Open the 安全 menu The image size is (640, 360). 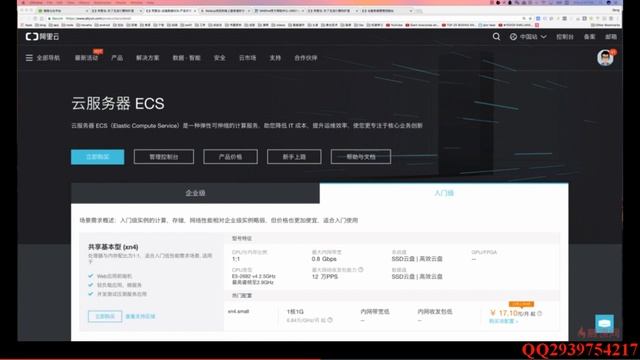click(220, 58)
